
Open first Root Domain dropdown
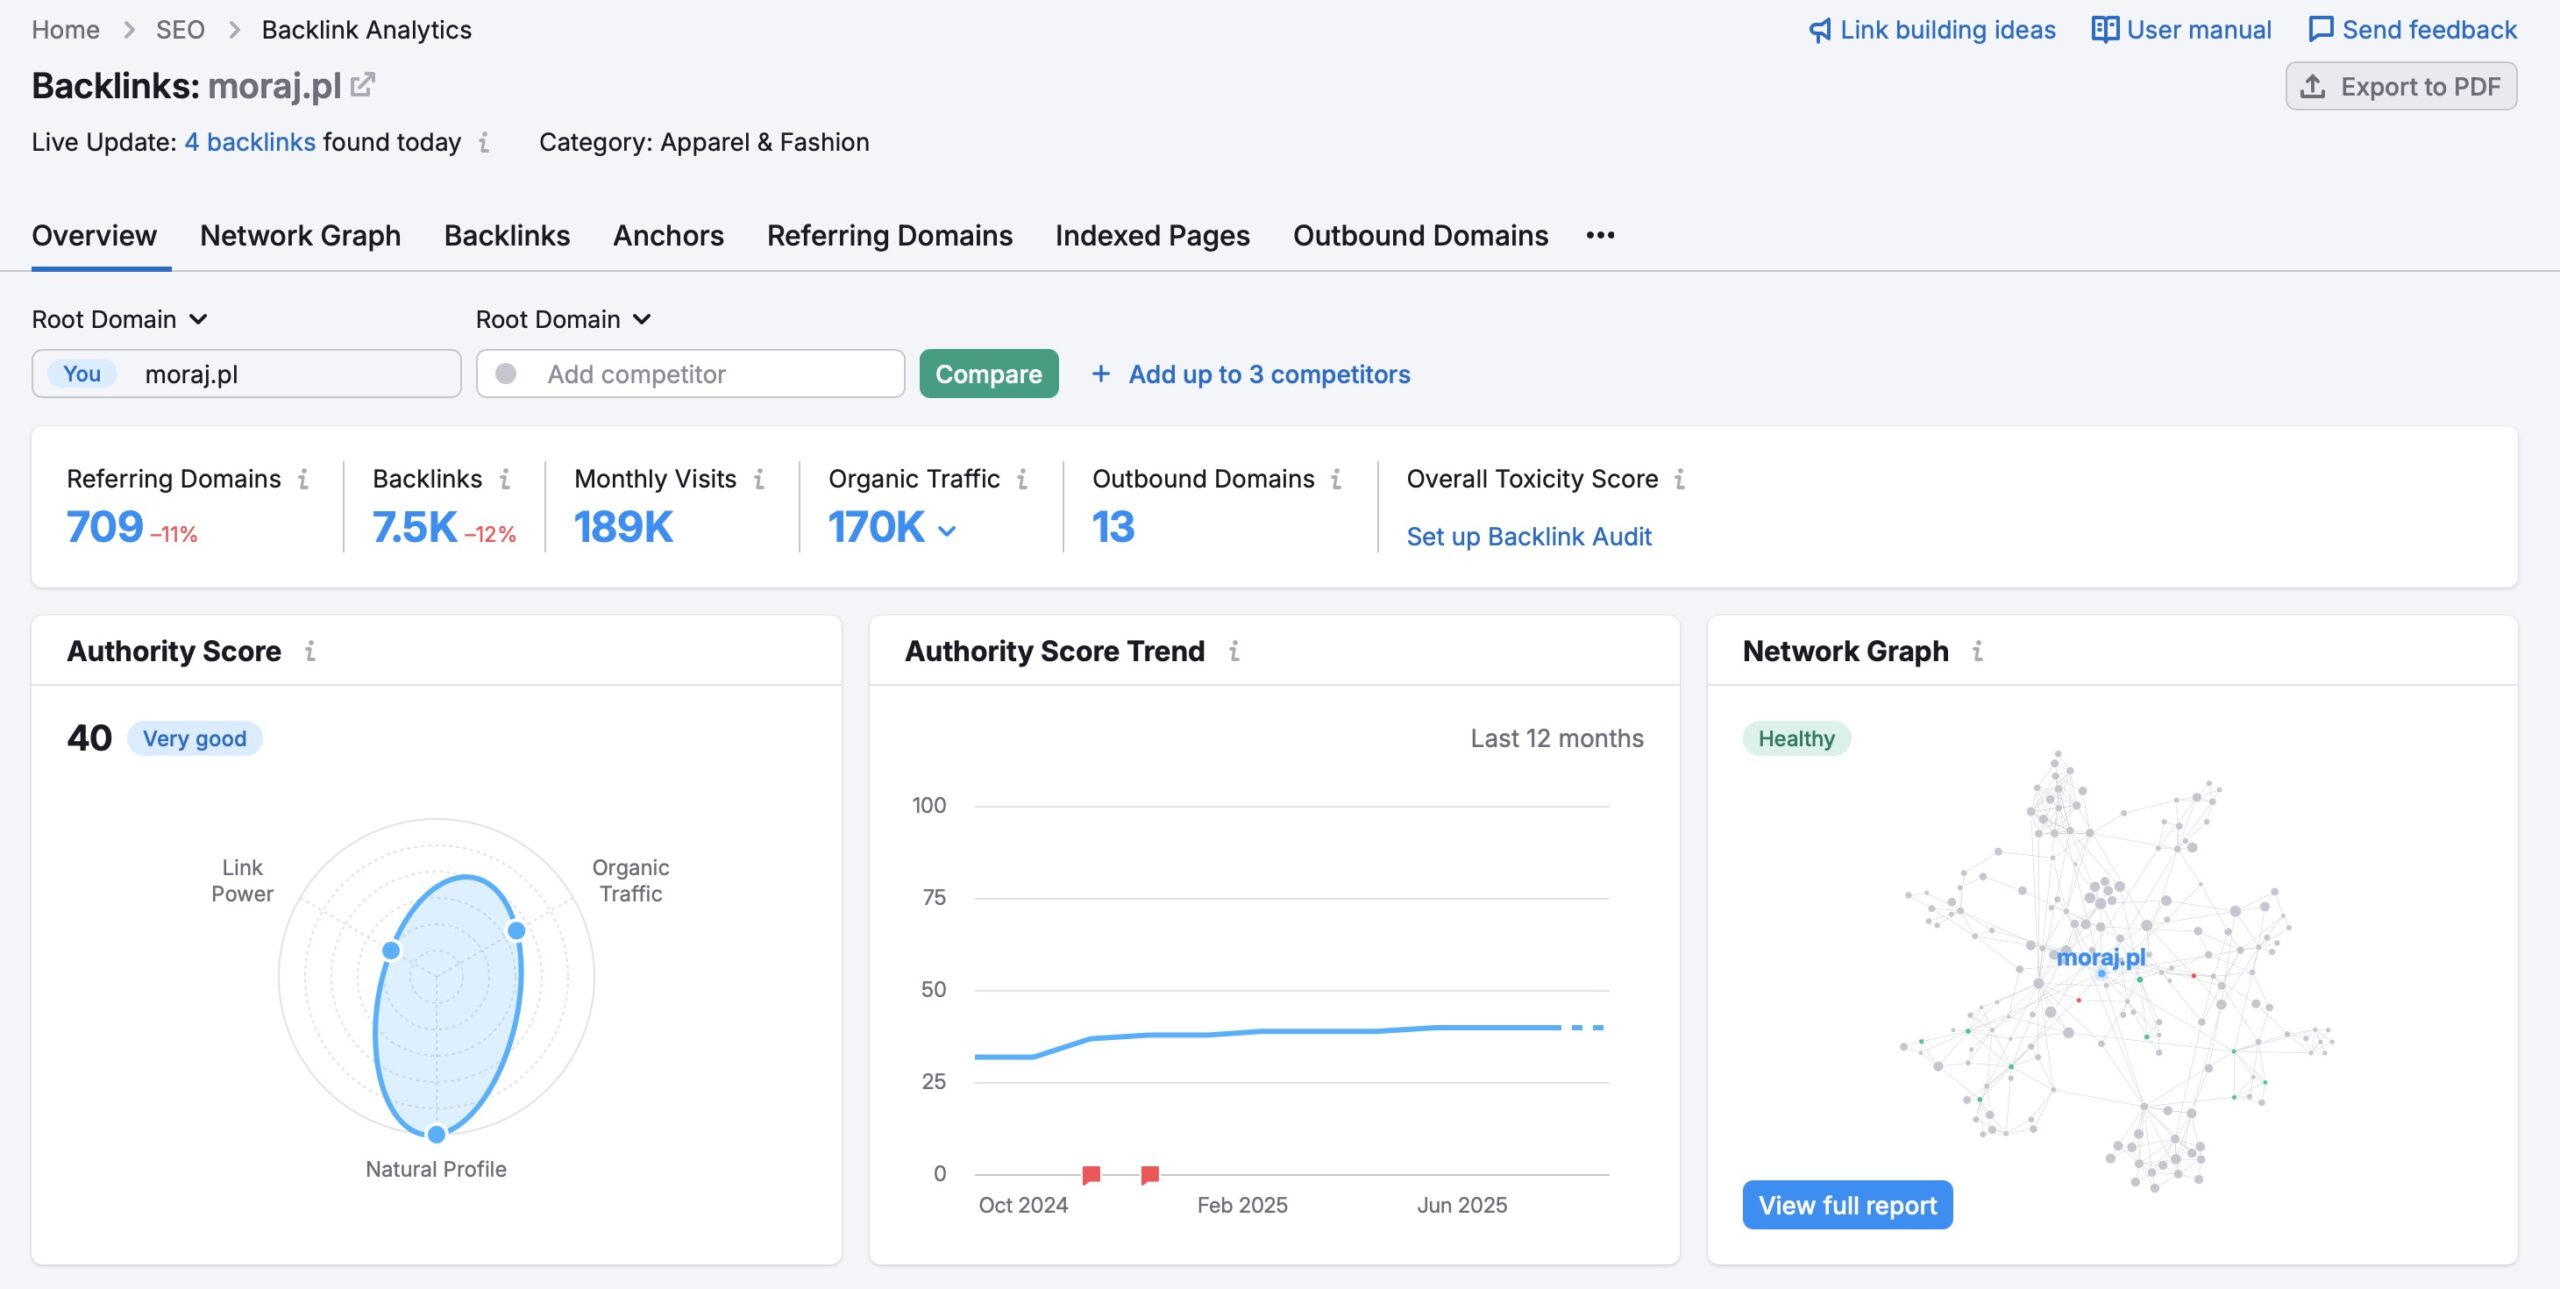click(120, 319)
